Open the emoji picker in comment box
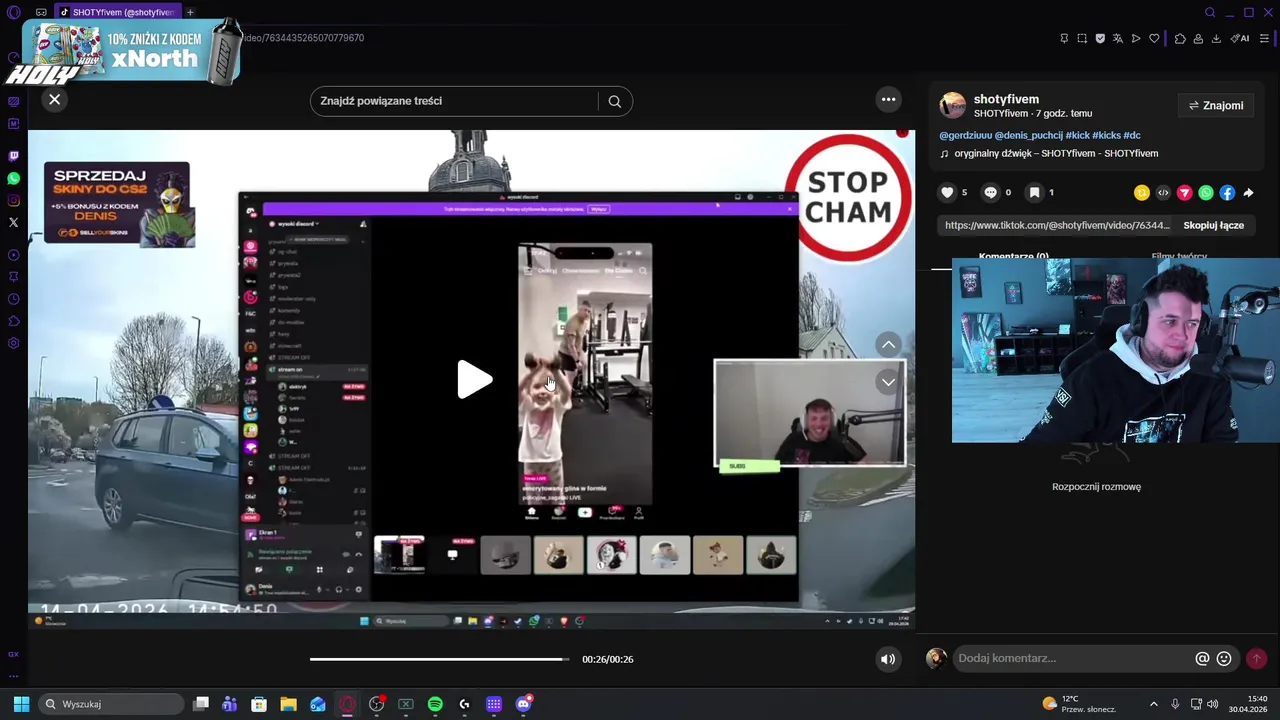 click(x=1224, y=658)
